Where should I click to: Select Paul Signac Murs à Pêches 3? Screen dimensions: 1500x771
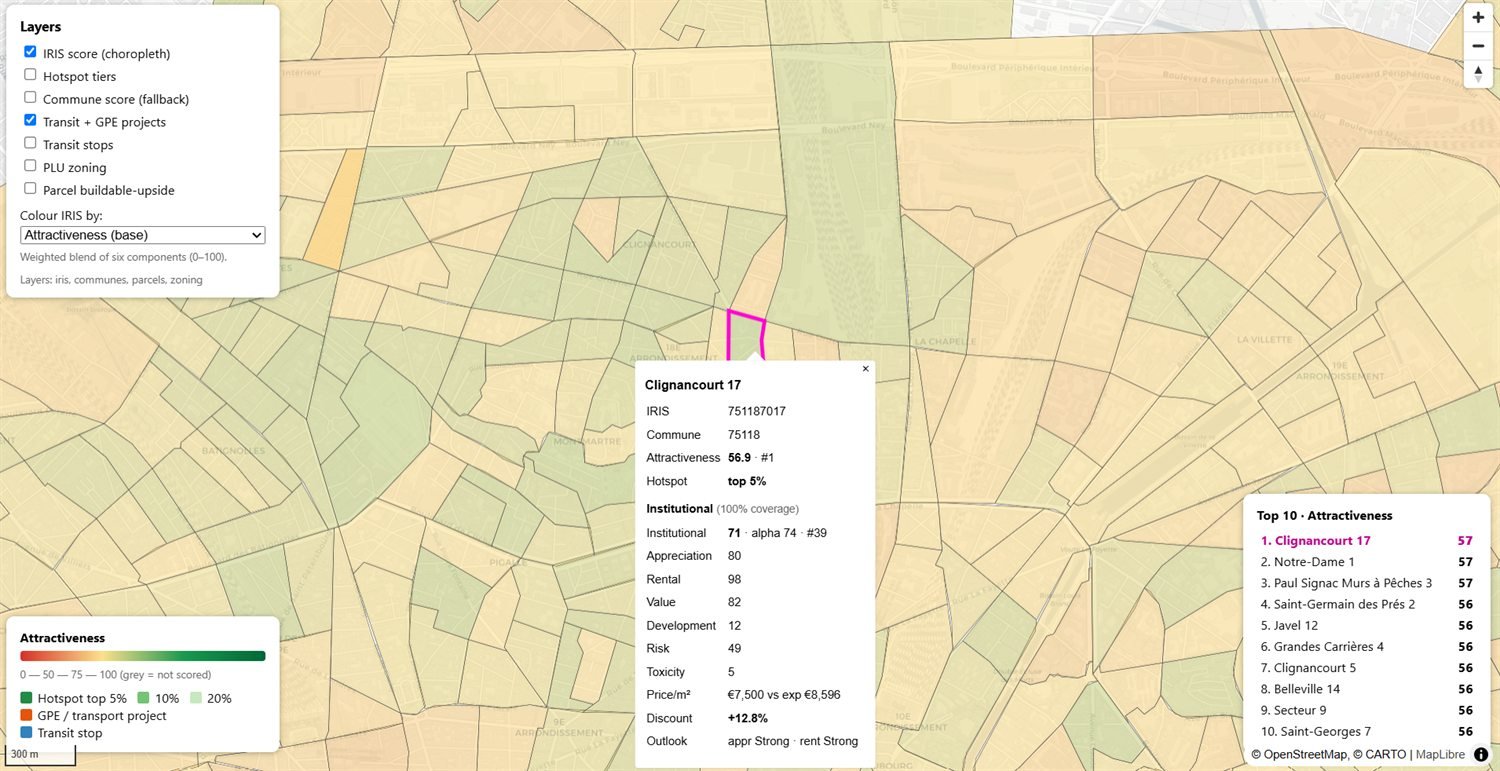pyautogui.click(x=1365, y=583)
